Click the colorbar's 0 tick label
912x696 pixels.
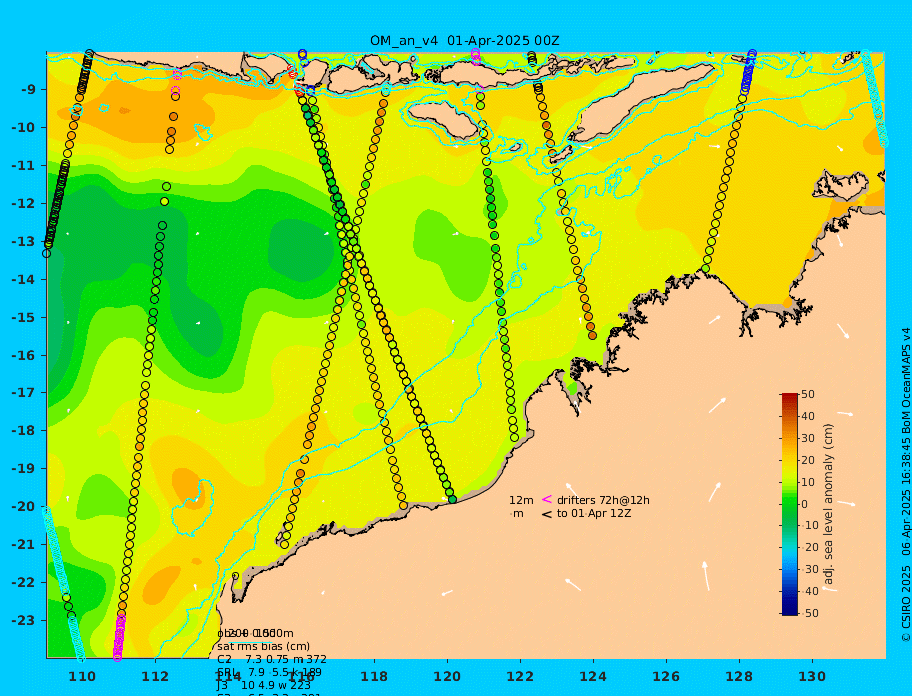pyautogui.click(x=805, y=504)
